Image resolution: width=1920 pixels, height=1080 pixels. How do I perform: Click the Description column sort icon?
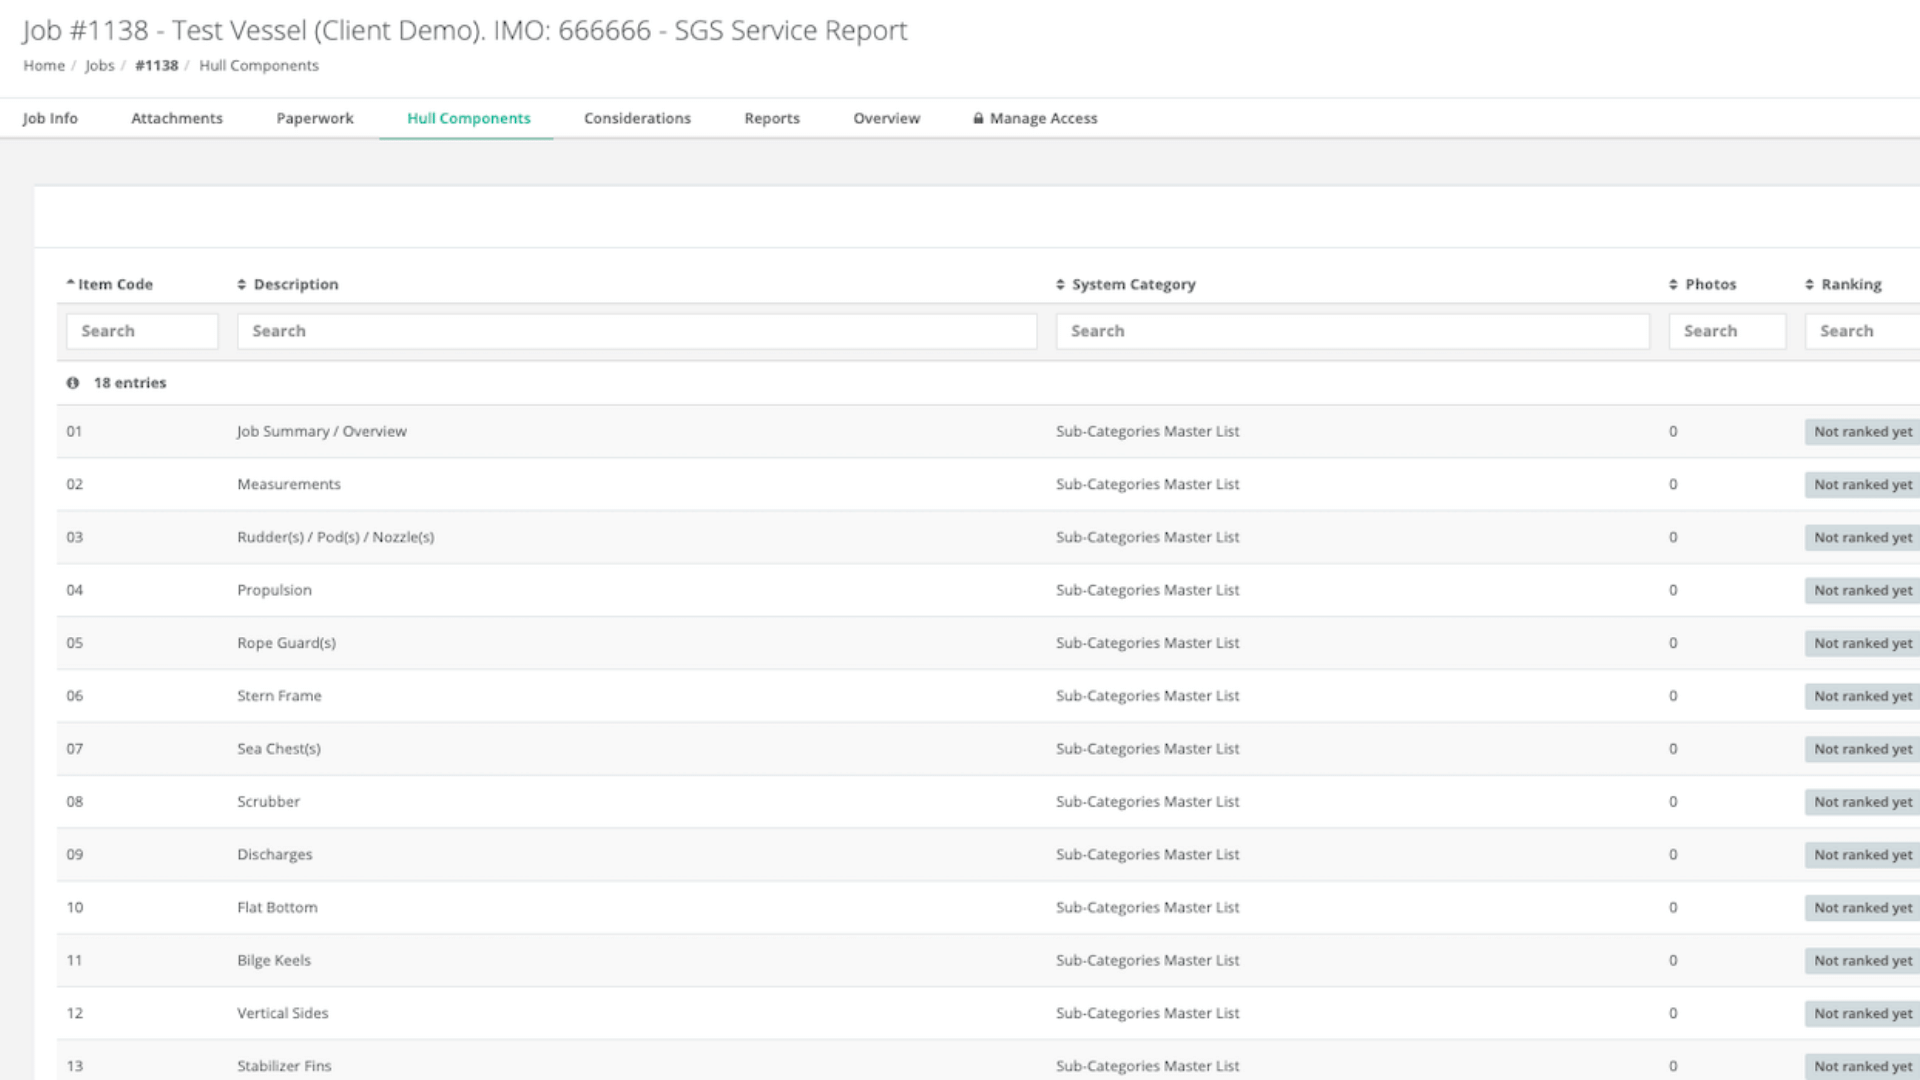(241, 285)
